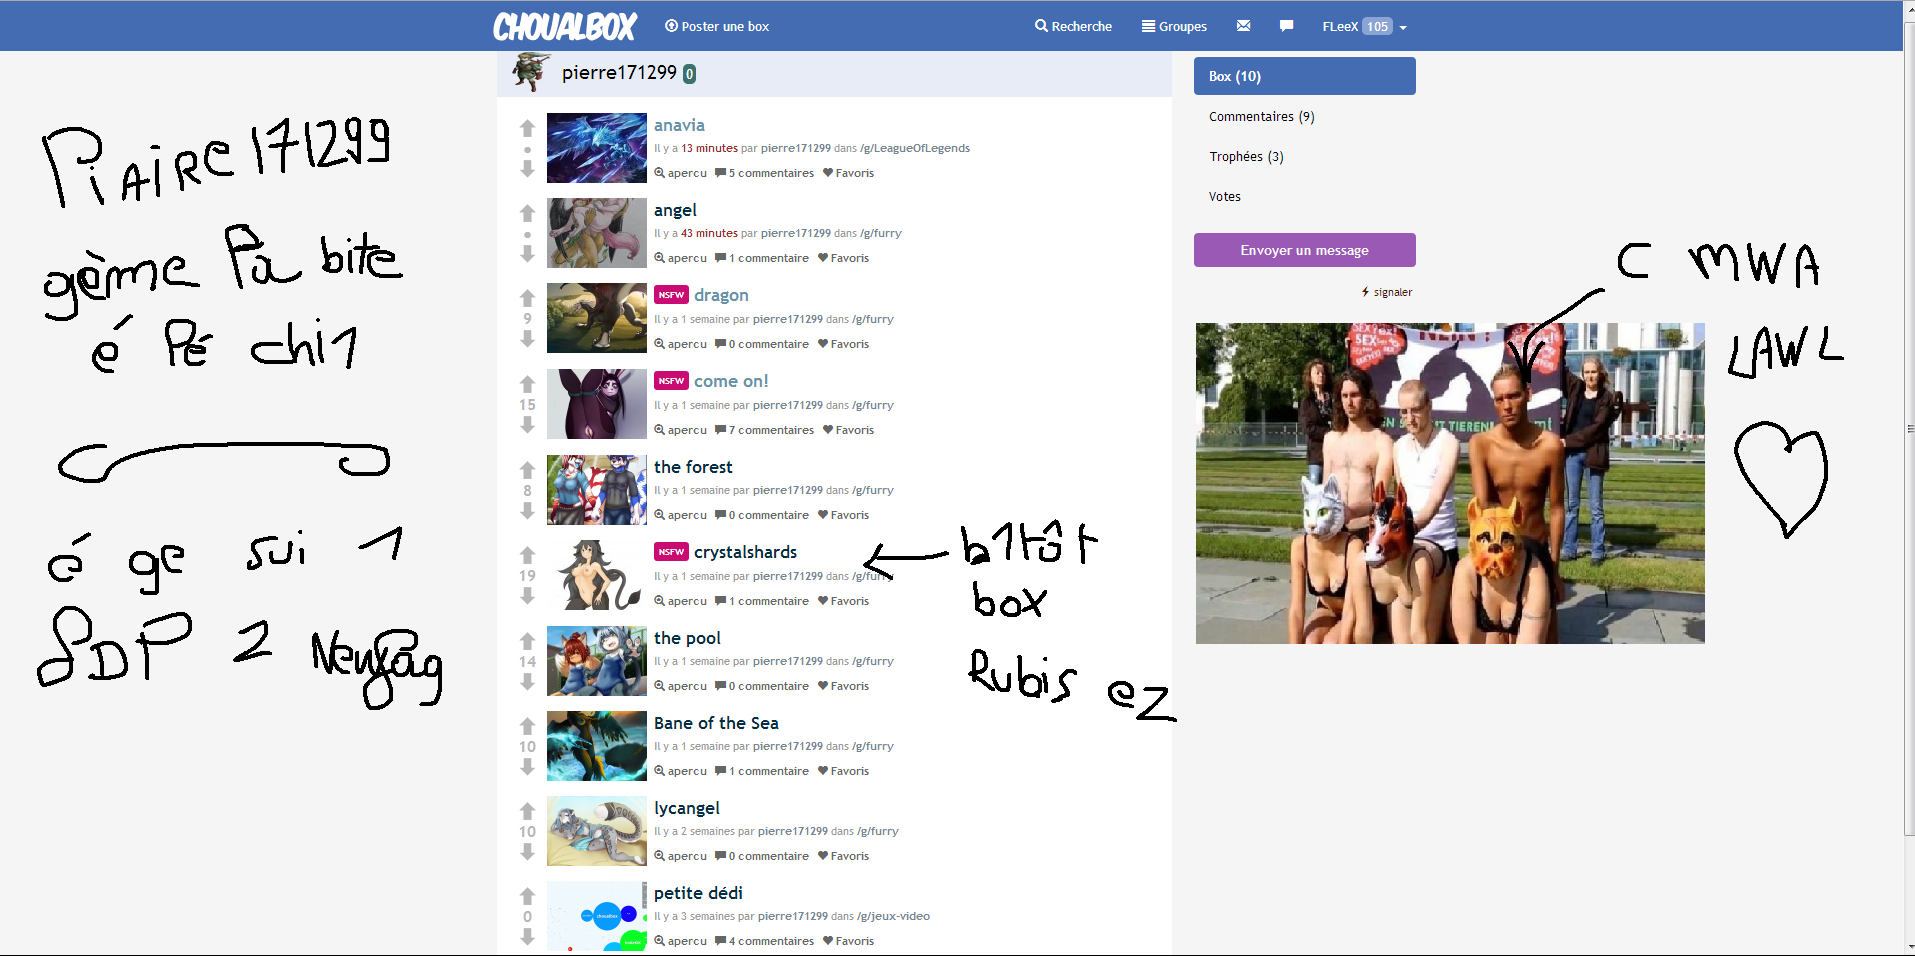Click the pierre171299 profile avatar
1915x956 pixels.
[x=530, y=72]
